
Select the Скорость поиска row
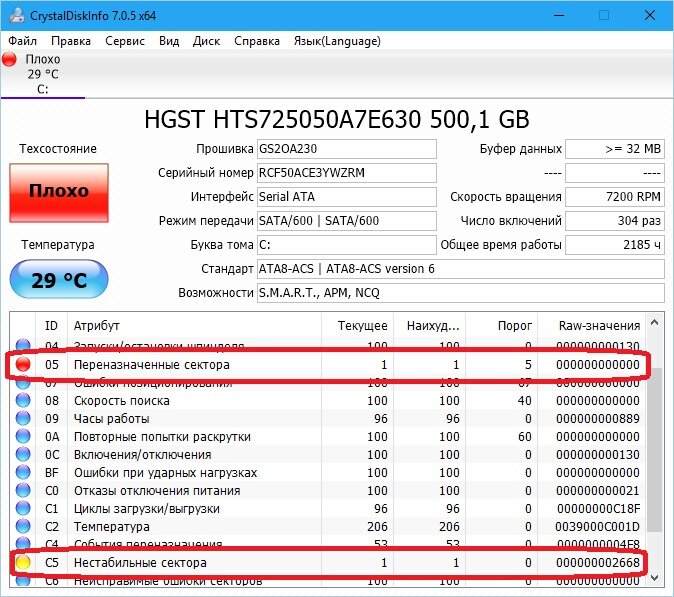328,401
